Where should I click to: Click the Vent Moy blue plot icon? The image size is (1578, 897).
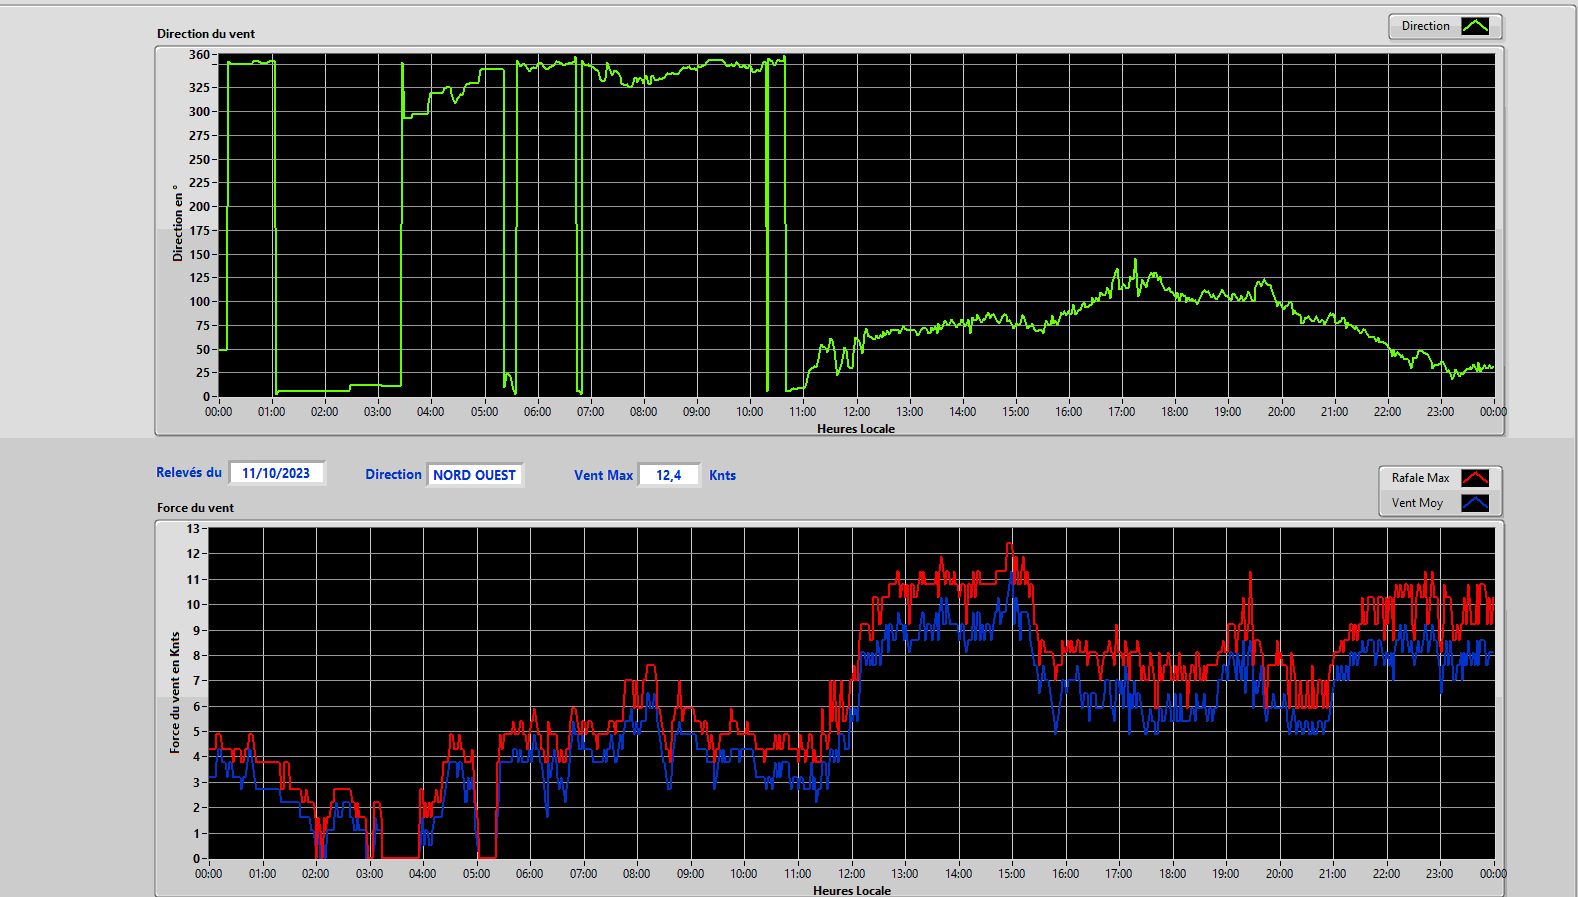(1475, 503)
